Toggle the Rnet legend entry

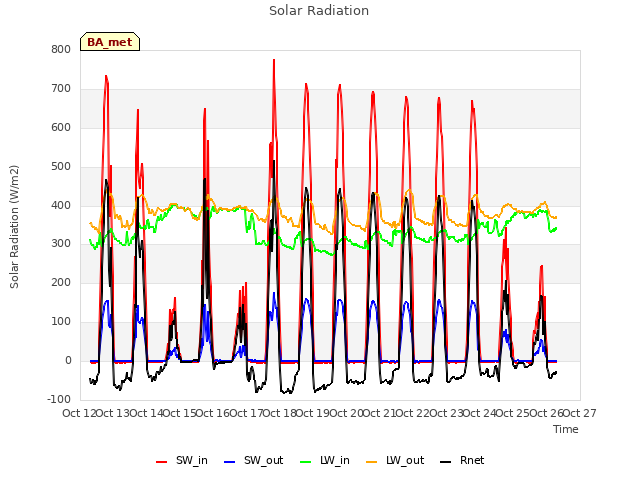coord(462,460)
